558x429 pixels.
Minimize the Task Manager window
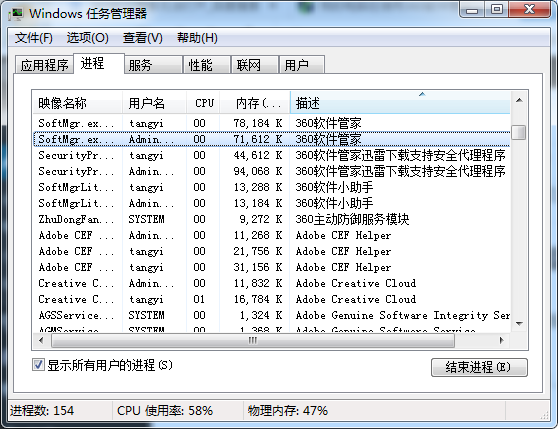[472, 10]
